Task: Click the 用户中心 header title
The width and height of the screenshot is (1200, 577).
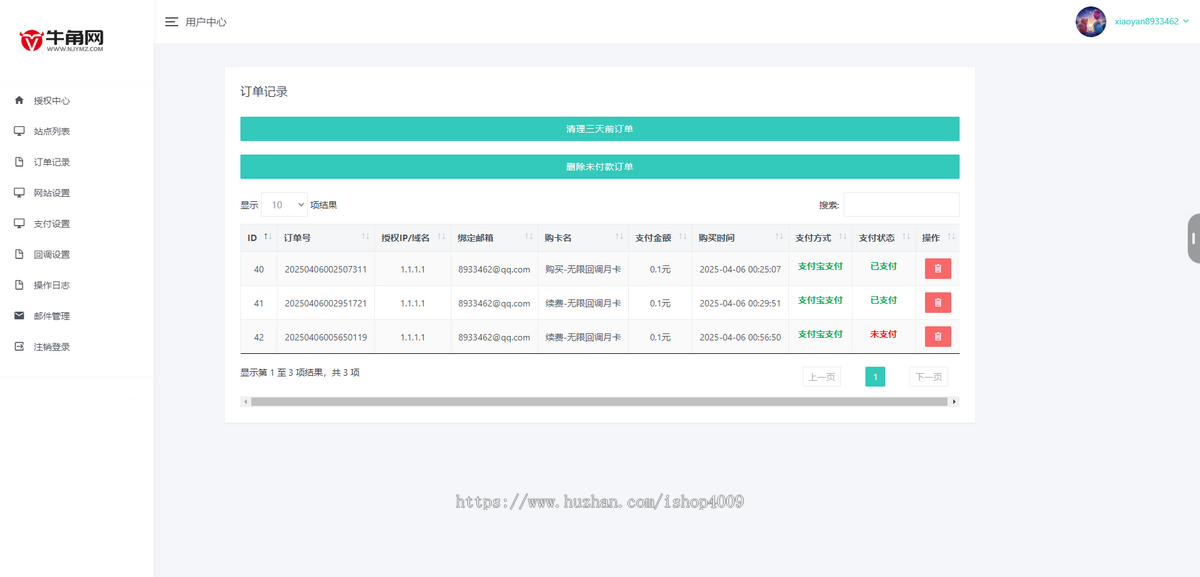Action: pos(206,21)
